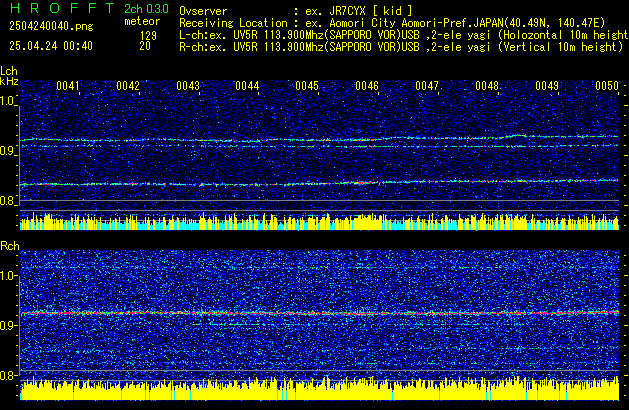Click the Lch yellow-cyan signal level bar graph
Viewport: 629px width, 410px height.
(x=320, y=222)
